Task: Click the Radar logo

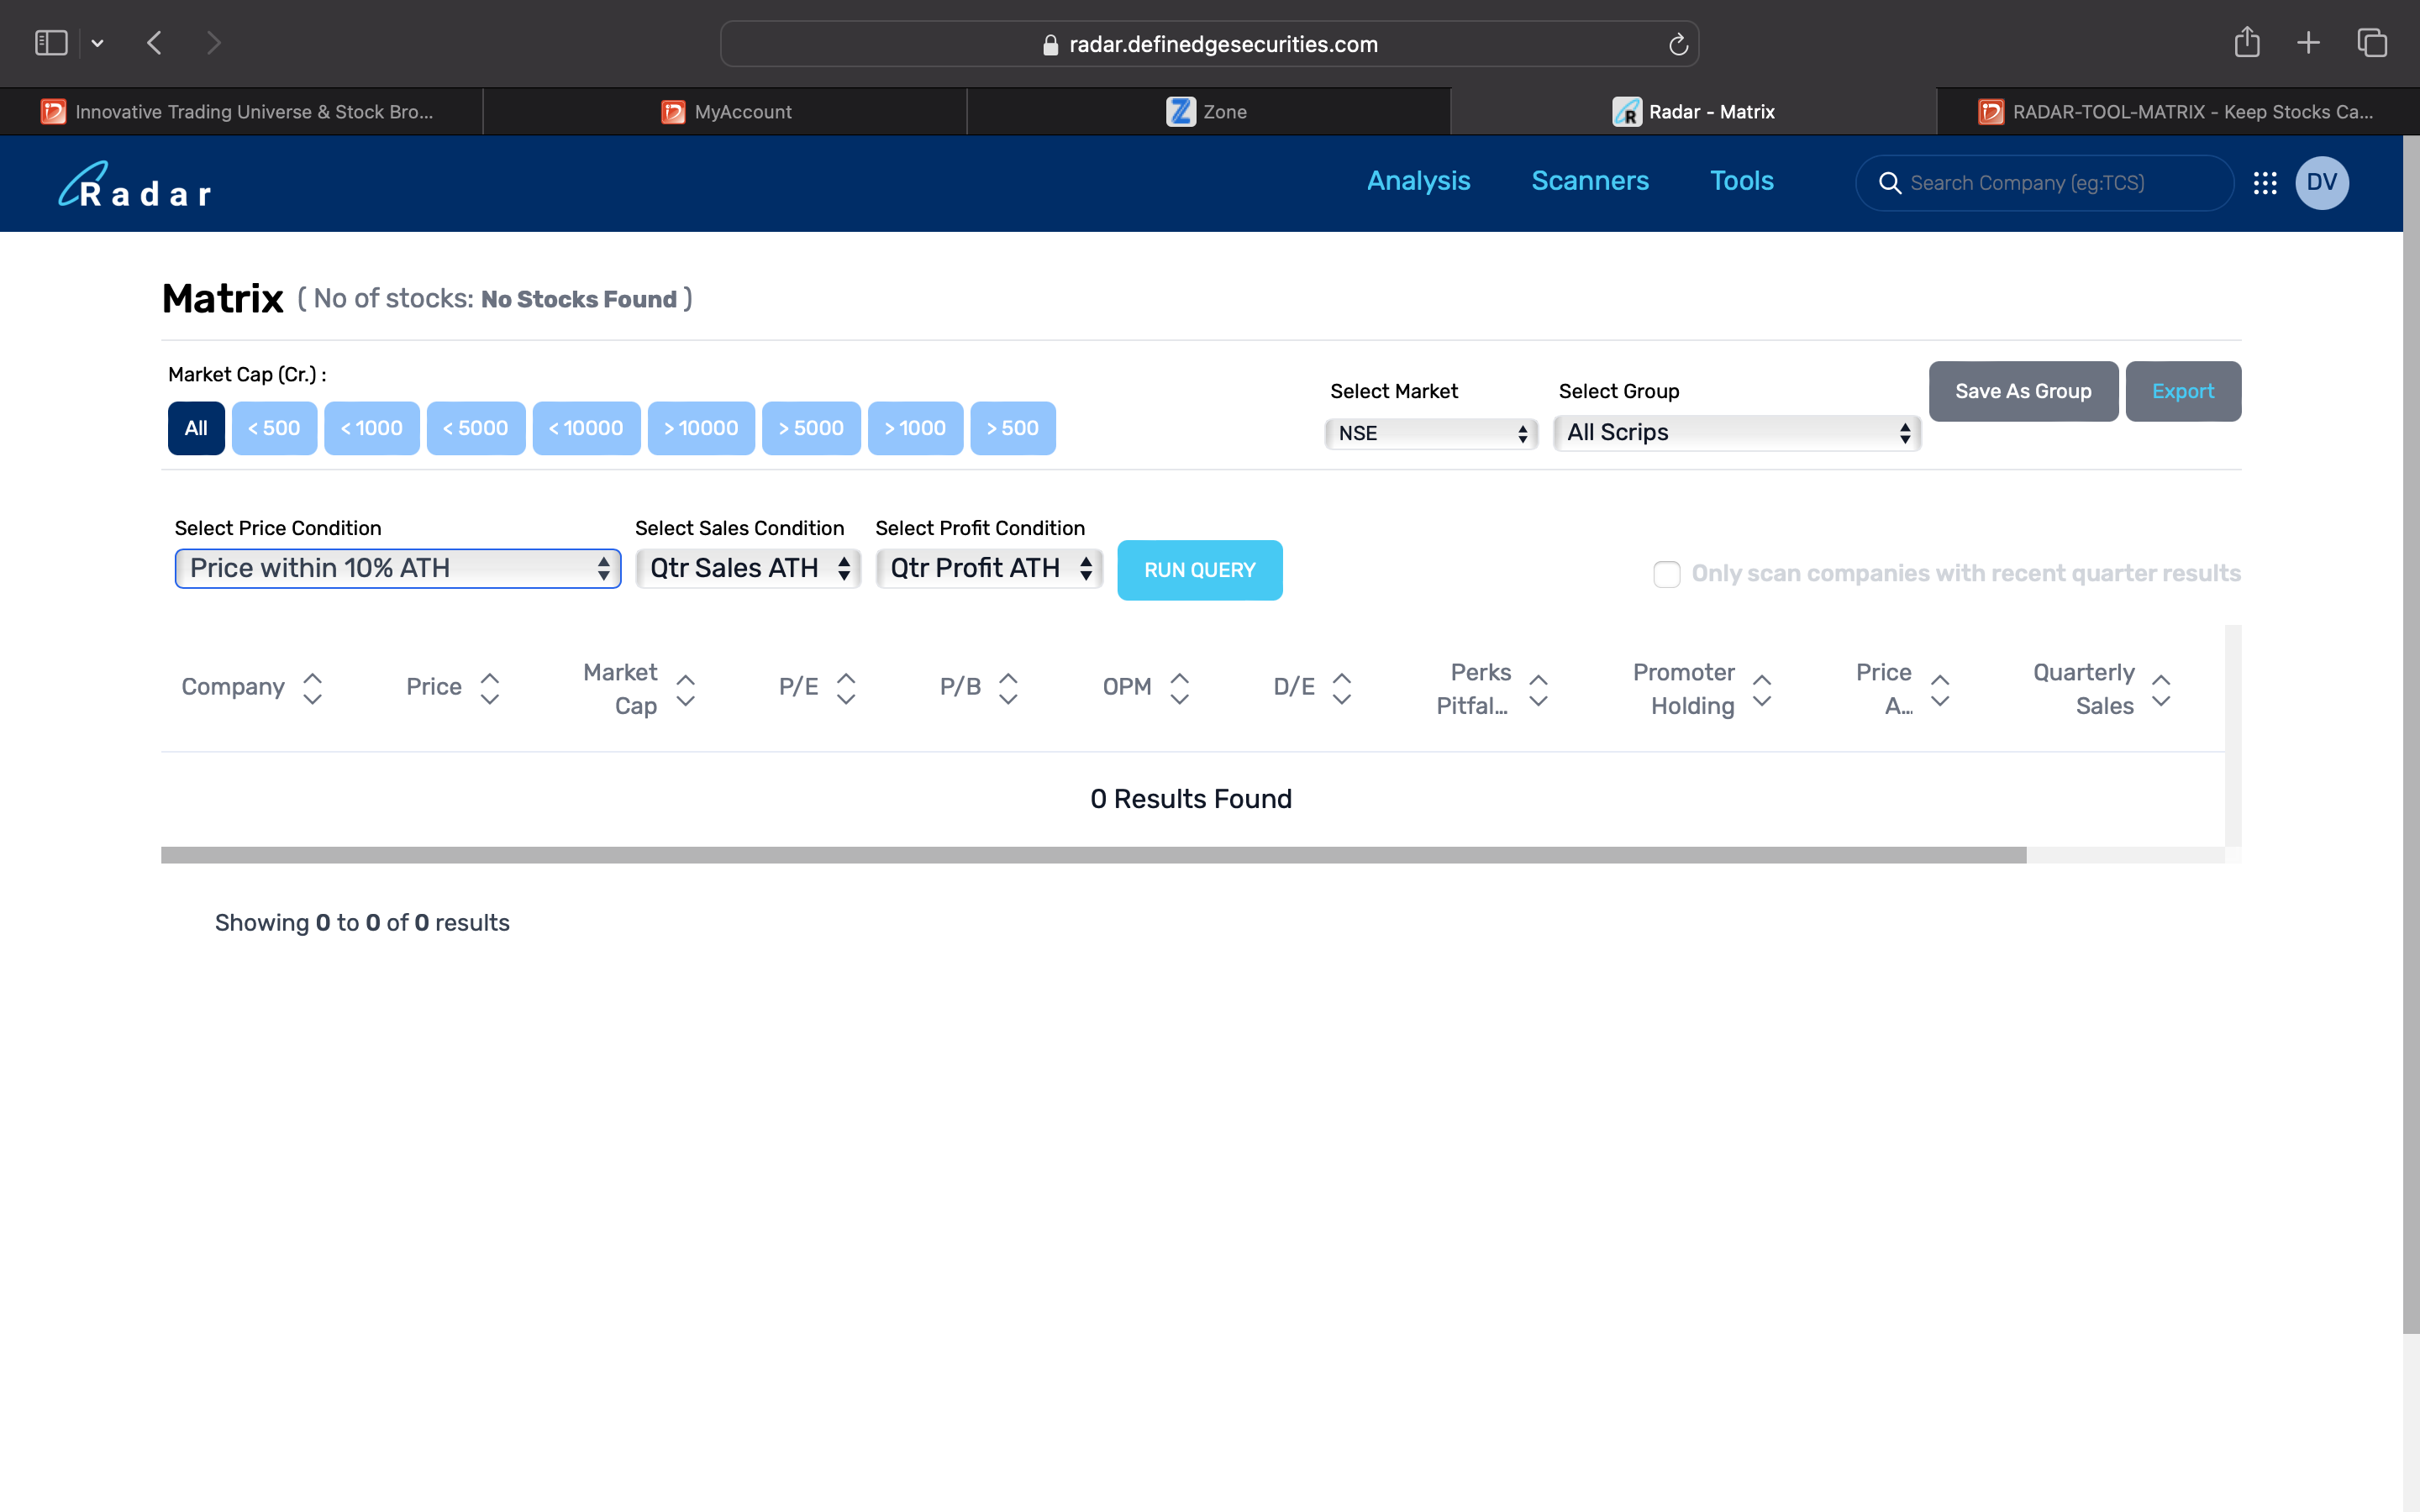Action: pos(135,185)
